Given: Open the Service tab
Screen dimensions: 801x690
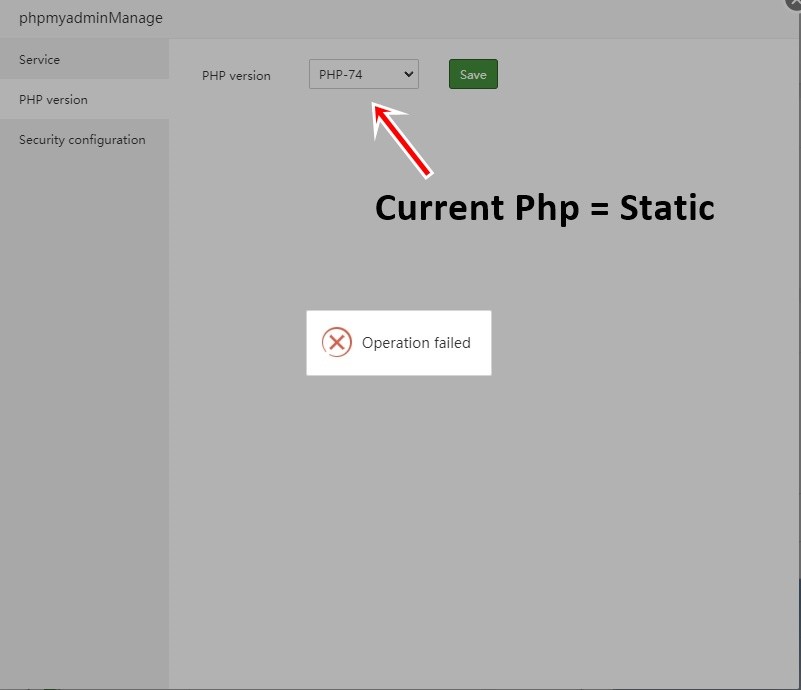Looking at the screenshot, I should click(x=84, y=59).
